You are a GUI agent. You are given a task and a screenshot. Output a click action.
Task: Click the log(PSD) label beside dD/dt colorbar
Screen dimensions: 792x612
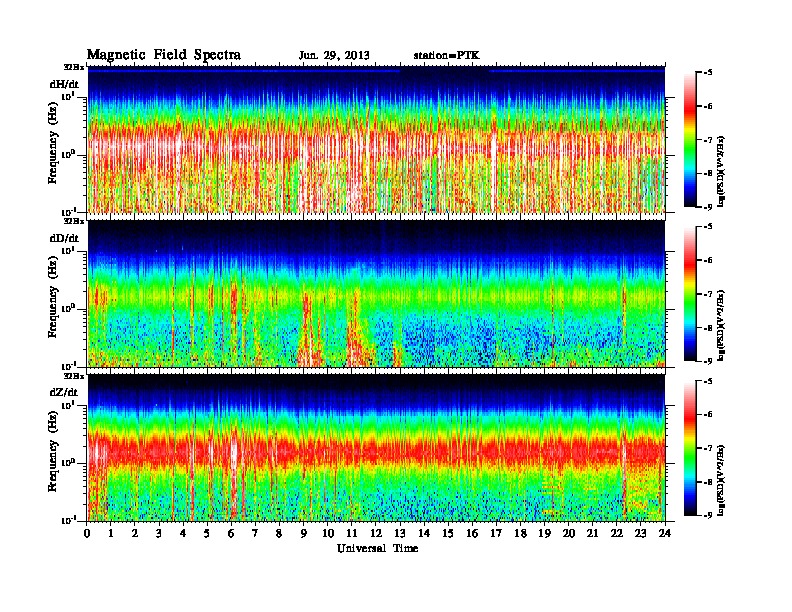[722, 325]
